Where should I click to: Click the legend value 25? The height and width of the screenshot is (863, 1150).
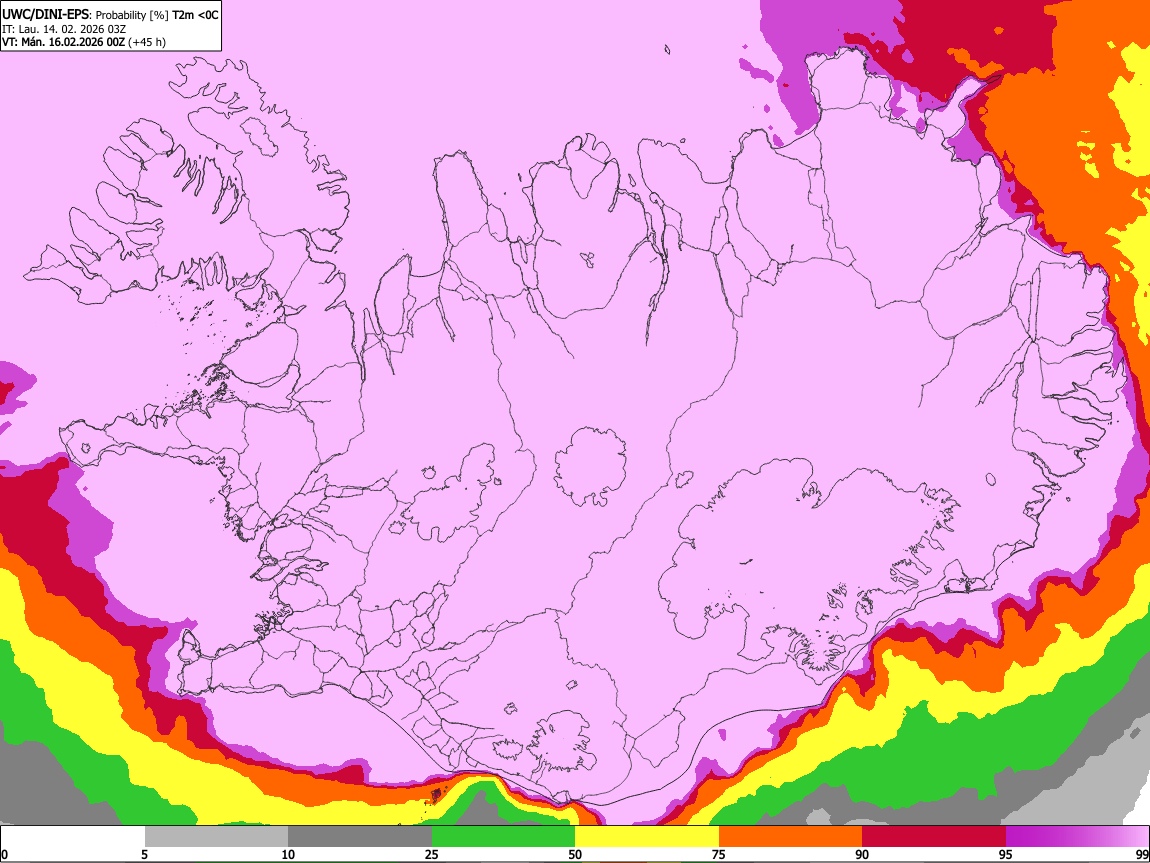pyautogui.click(x=432, y=854)
